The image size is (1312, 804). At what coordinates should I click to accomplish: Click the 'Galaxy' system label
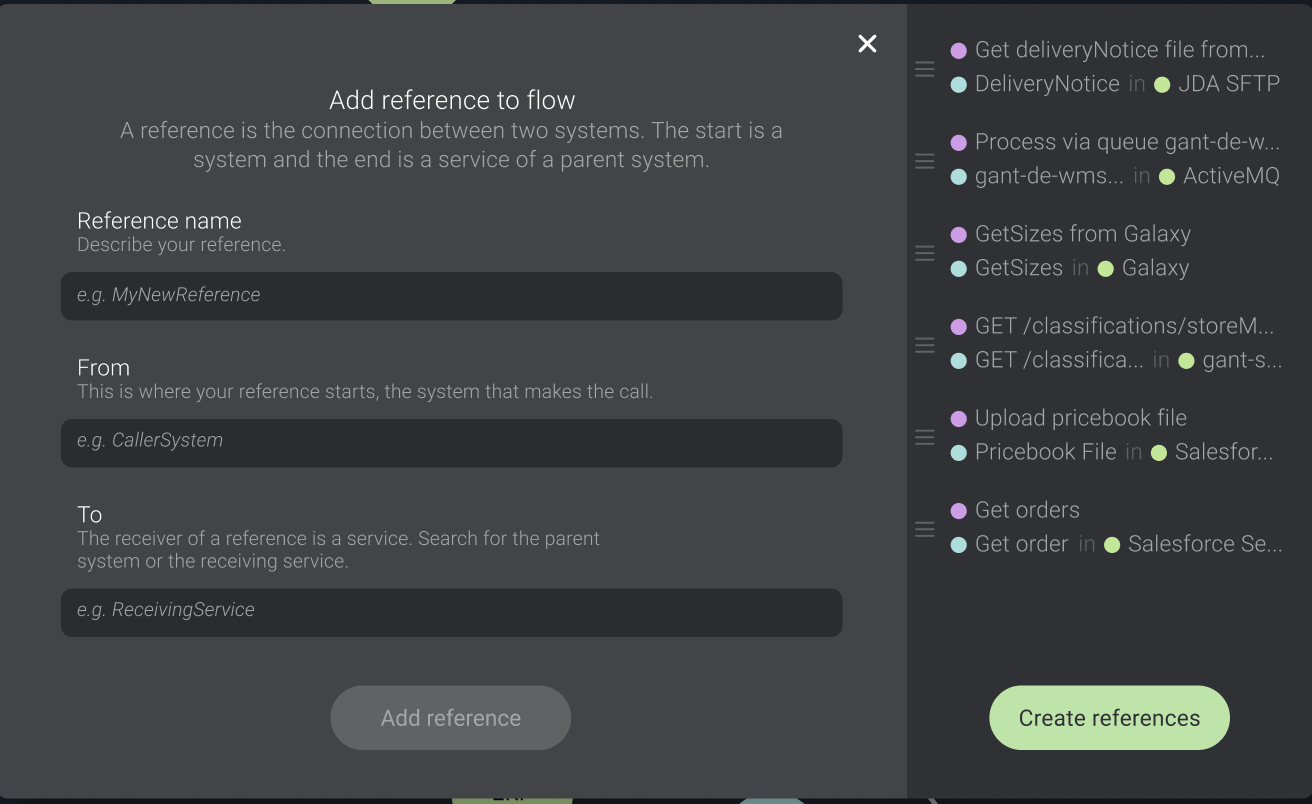click(1155, 268)
